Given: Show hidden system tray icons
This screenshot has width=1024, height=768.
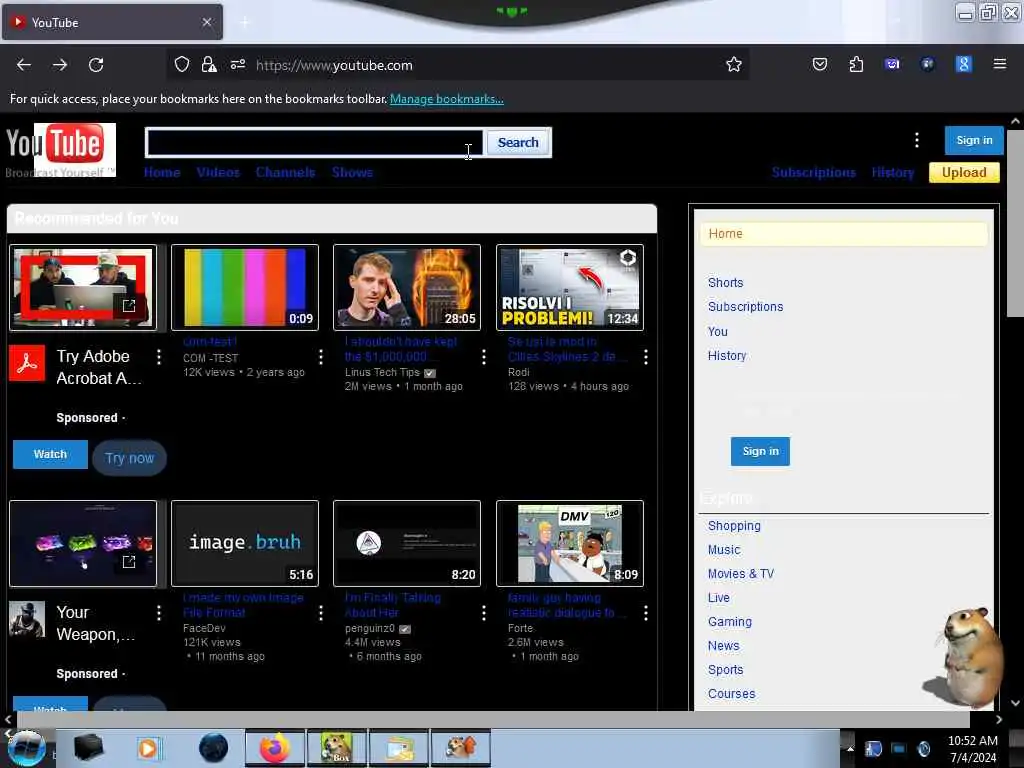Looking at the screenshot, I should point(850,749).
